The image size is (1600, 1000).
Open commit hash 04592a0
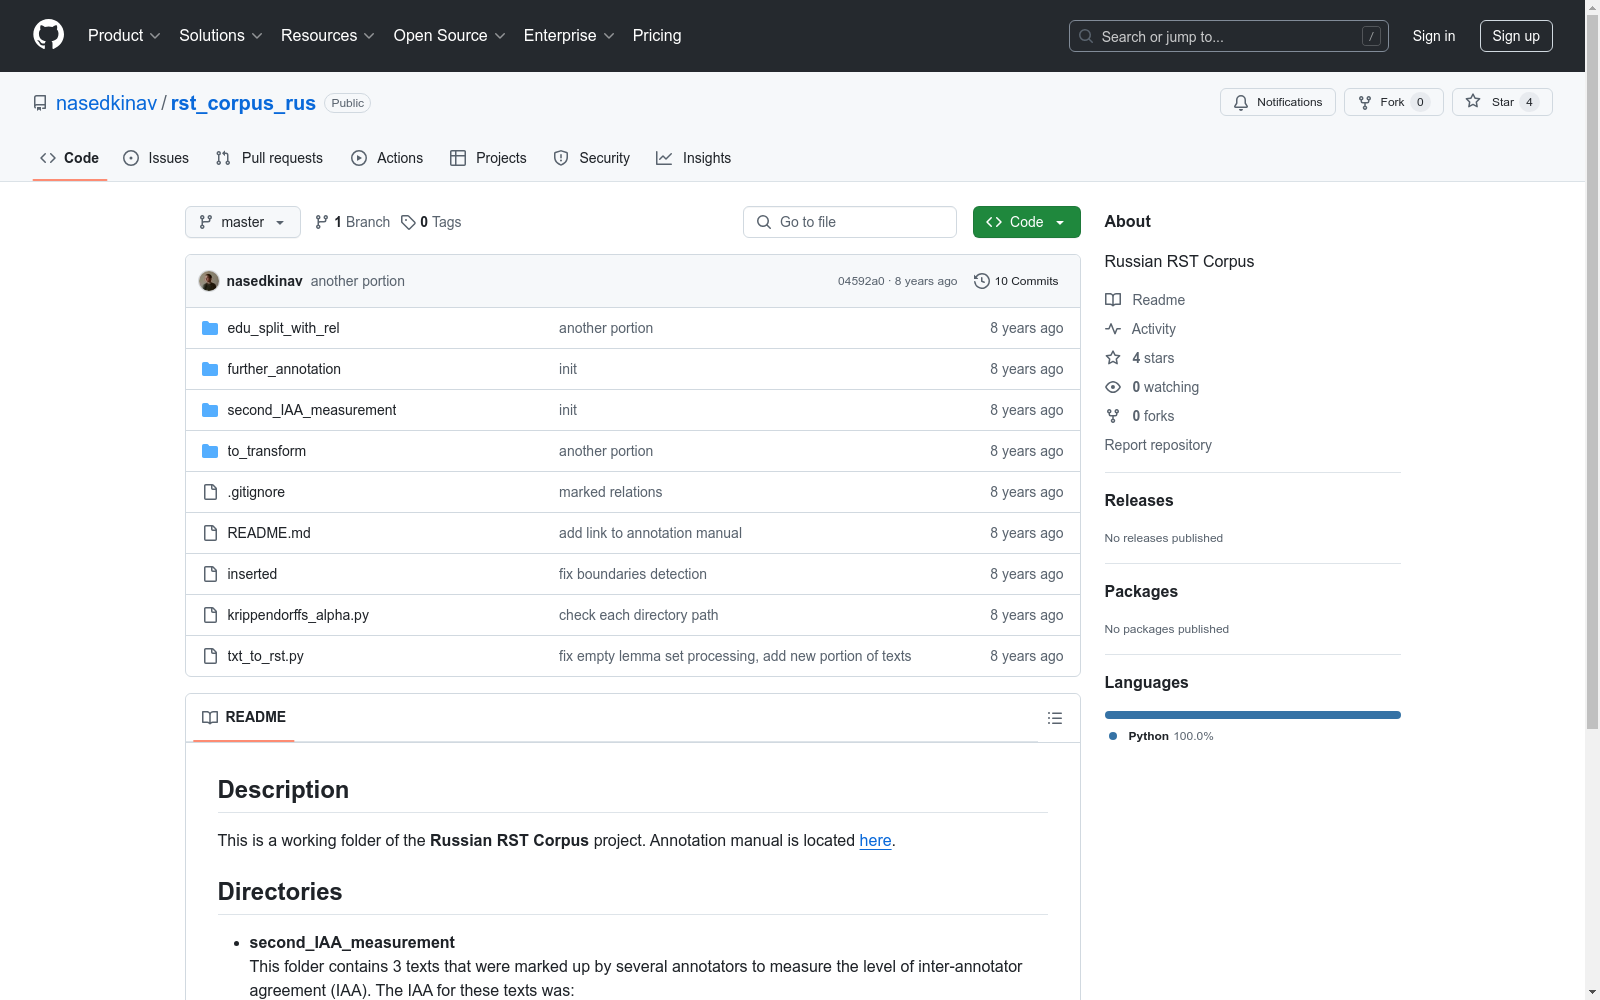861,281
